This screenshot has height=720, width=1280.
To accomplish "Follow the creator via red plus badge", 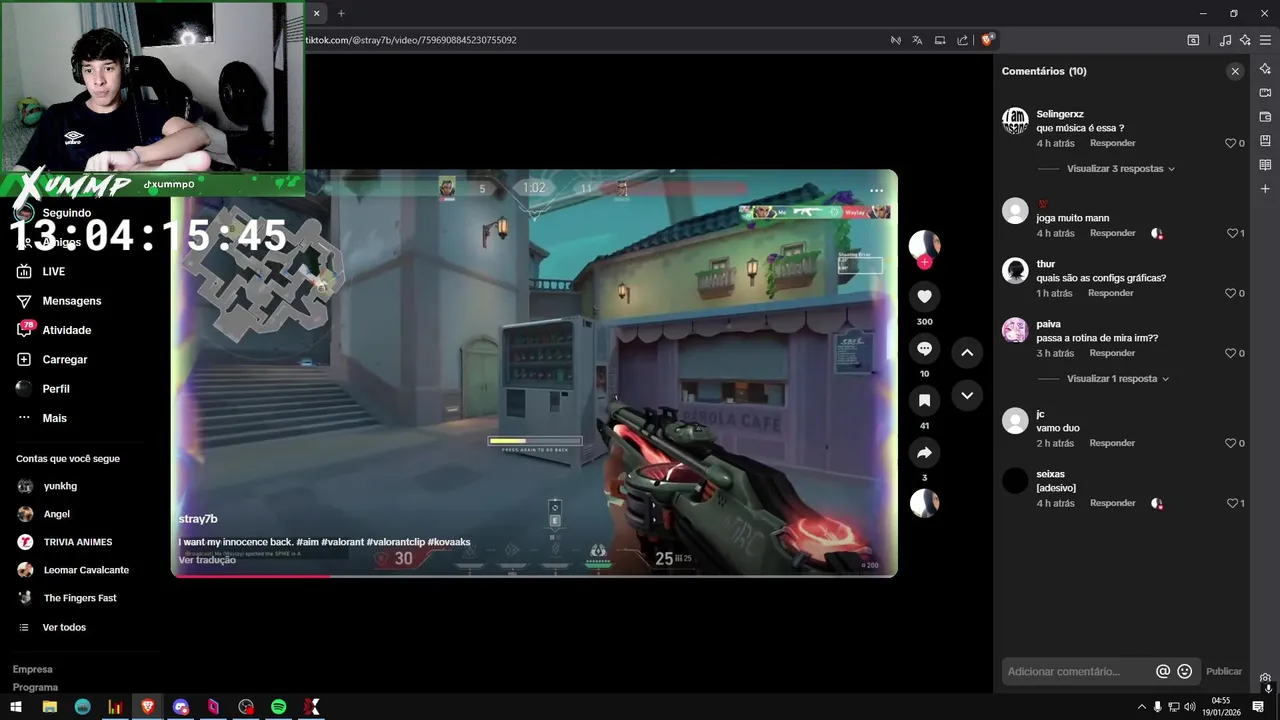I will point(924,262).
